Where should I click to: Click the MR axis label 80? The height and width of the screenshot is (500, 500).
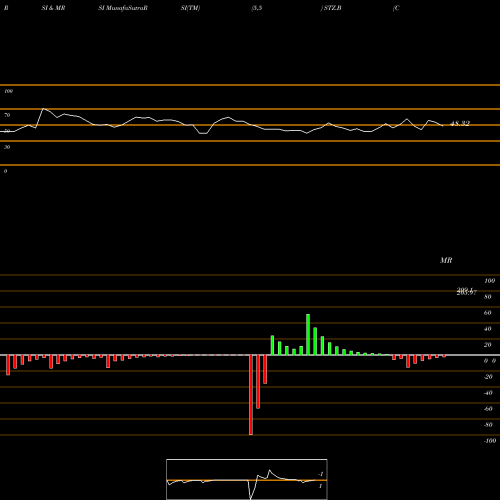pos(488,297)
